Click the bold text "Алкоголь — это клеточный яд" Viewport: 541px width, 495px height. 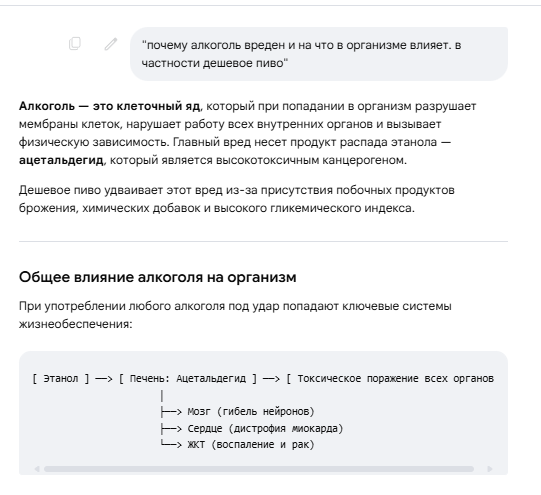[109, 106]
